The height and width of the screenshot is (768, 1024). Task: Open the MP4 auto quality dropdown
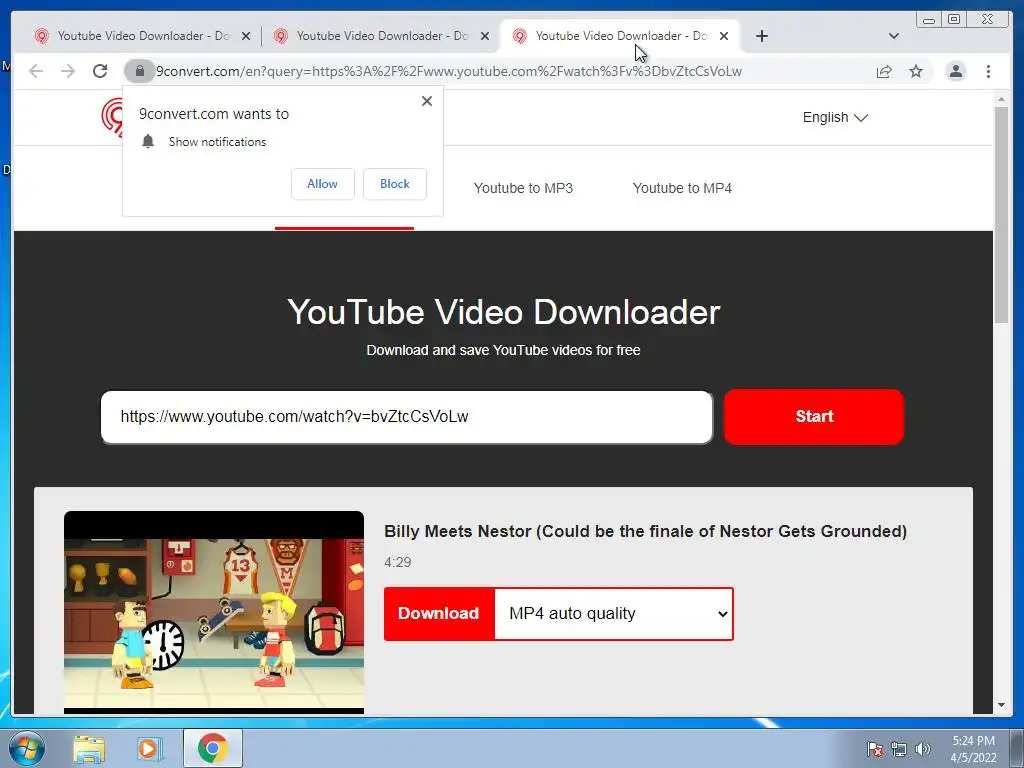click(x=614, y=614)
